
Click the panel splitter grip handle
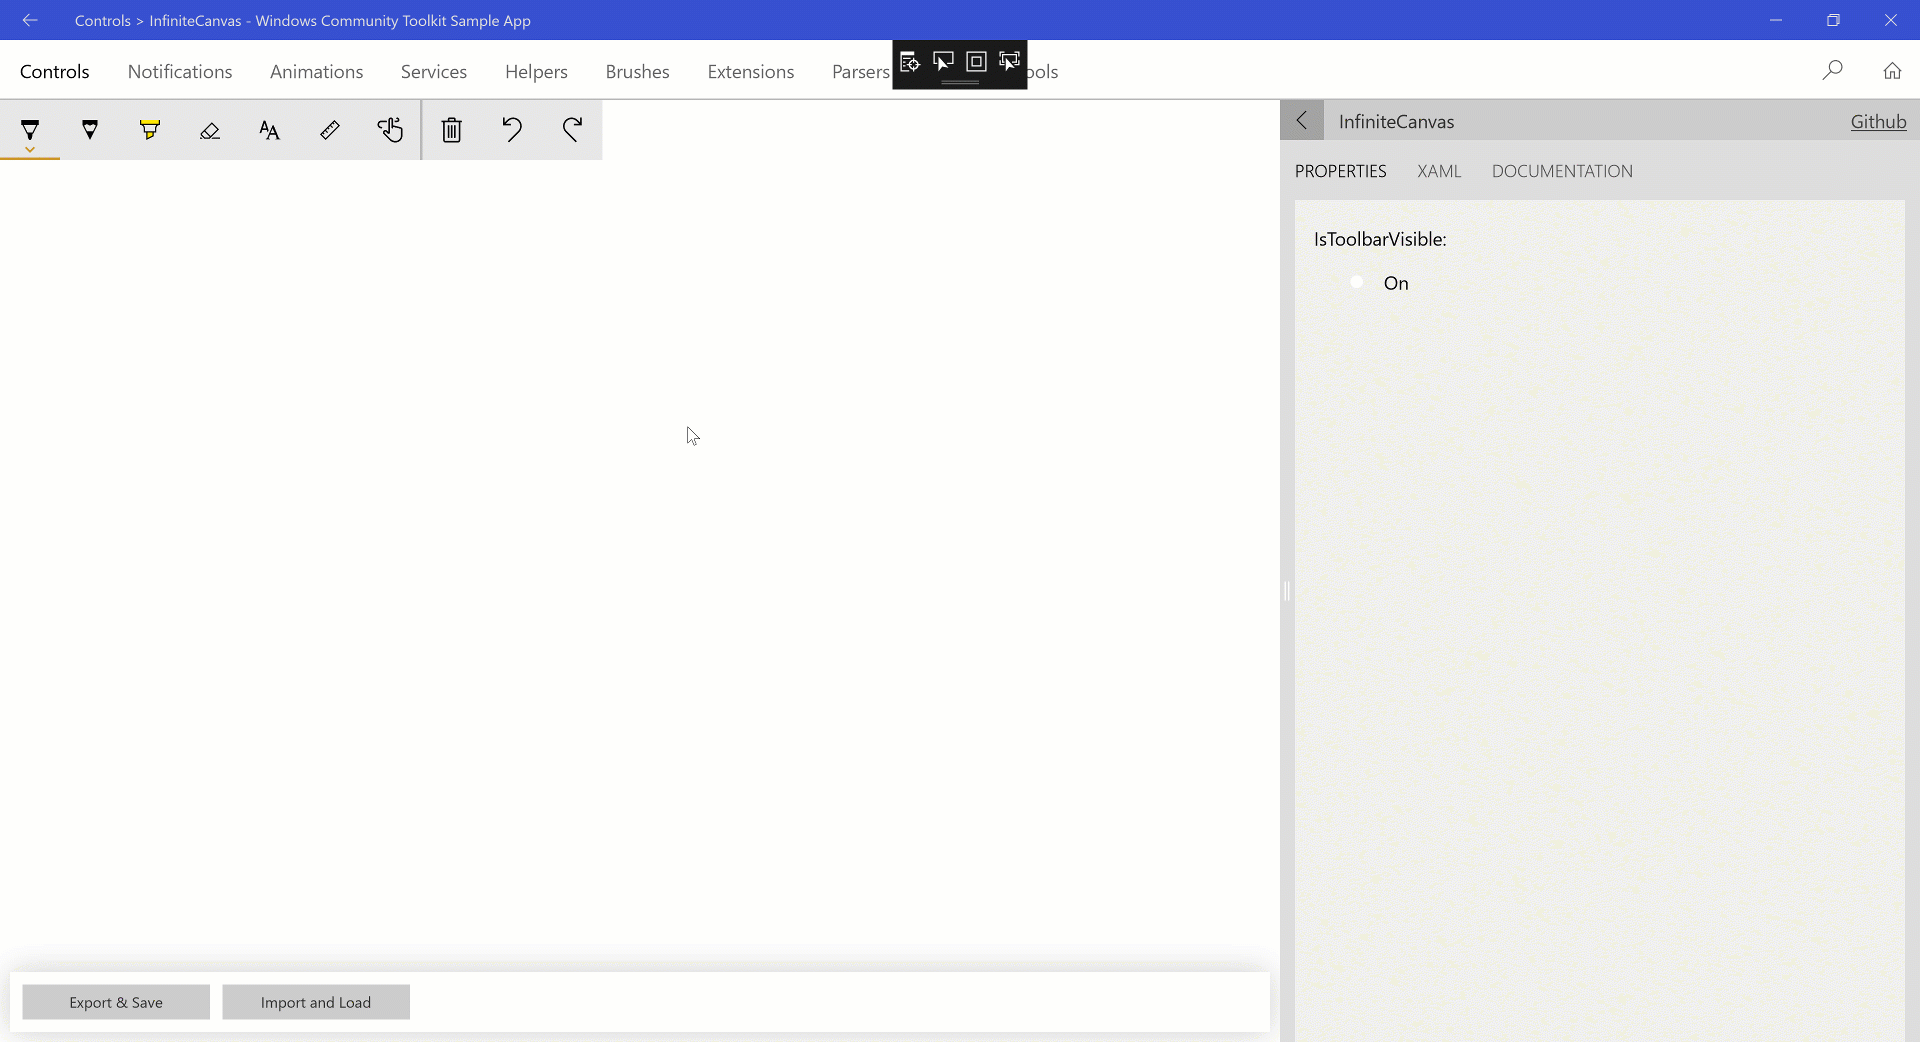[1287, 591]
